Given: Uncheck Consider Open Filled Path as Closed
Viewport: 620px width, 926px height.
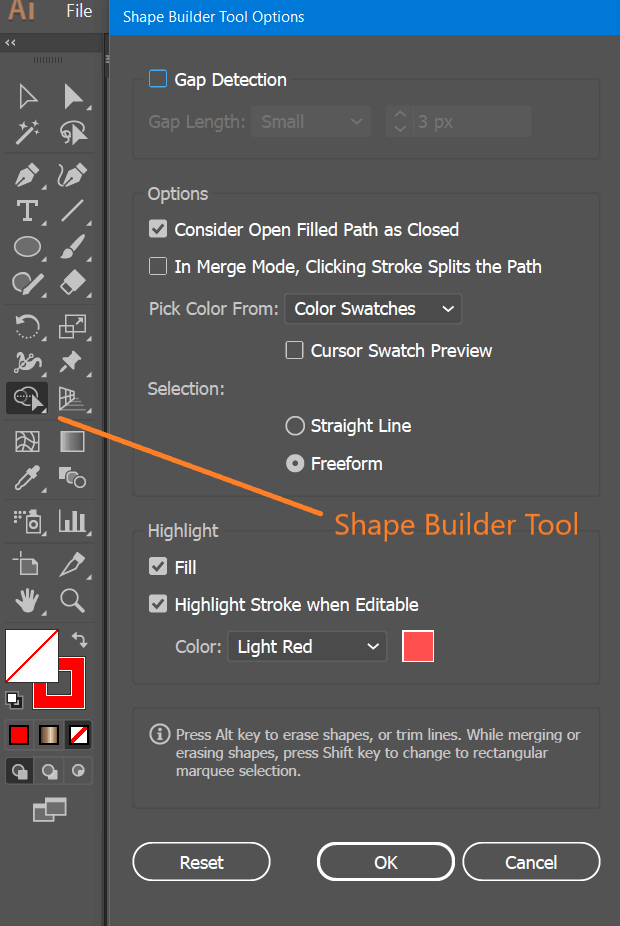Looking at the screenshot, I should [x=158, y=229].
